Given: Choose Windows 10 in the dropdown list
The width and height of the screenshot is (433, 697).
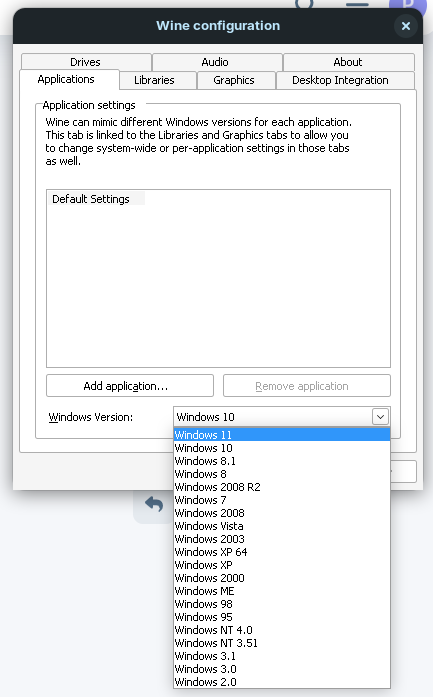Looking at the screenshot, I should point(282,448).
